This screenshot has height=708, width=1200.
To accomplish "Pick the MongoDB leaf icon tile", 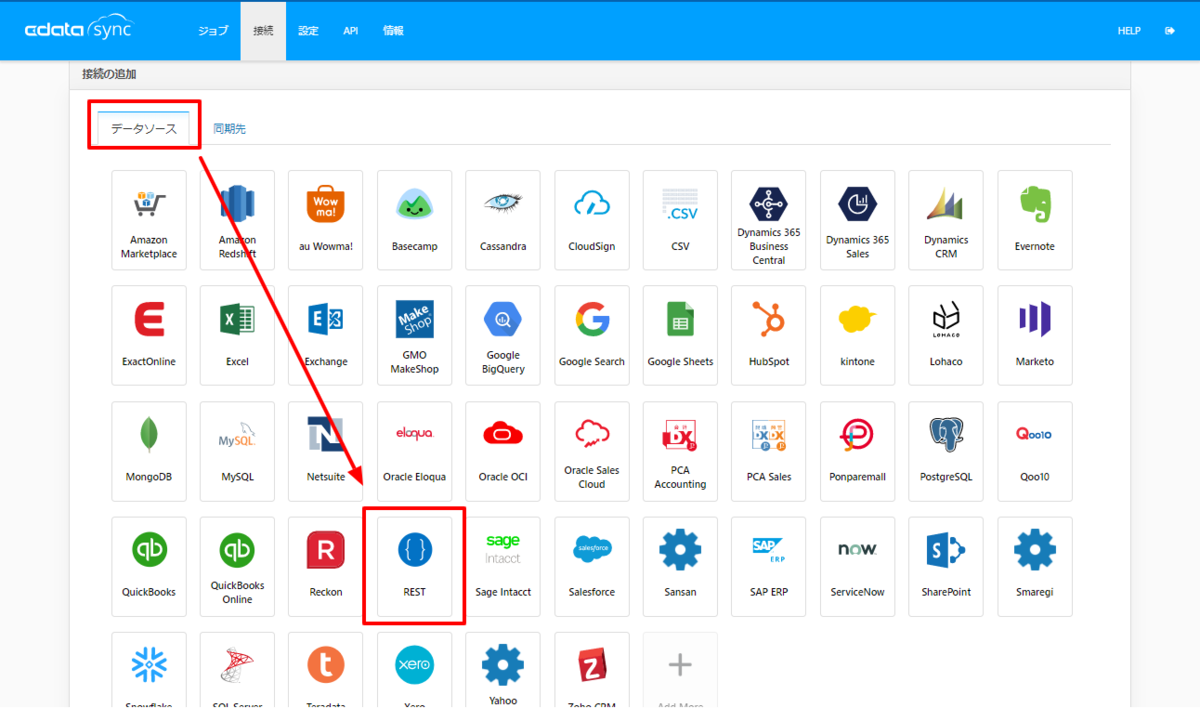I will [149, 451].
